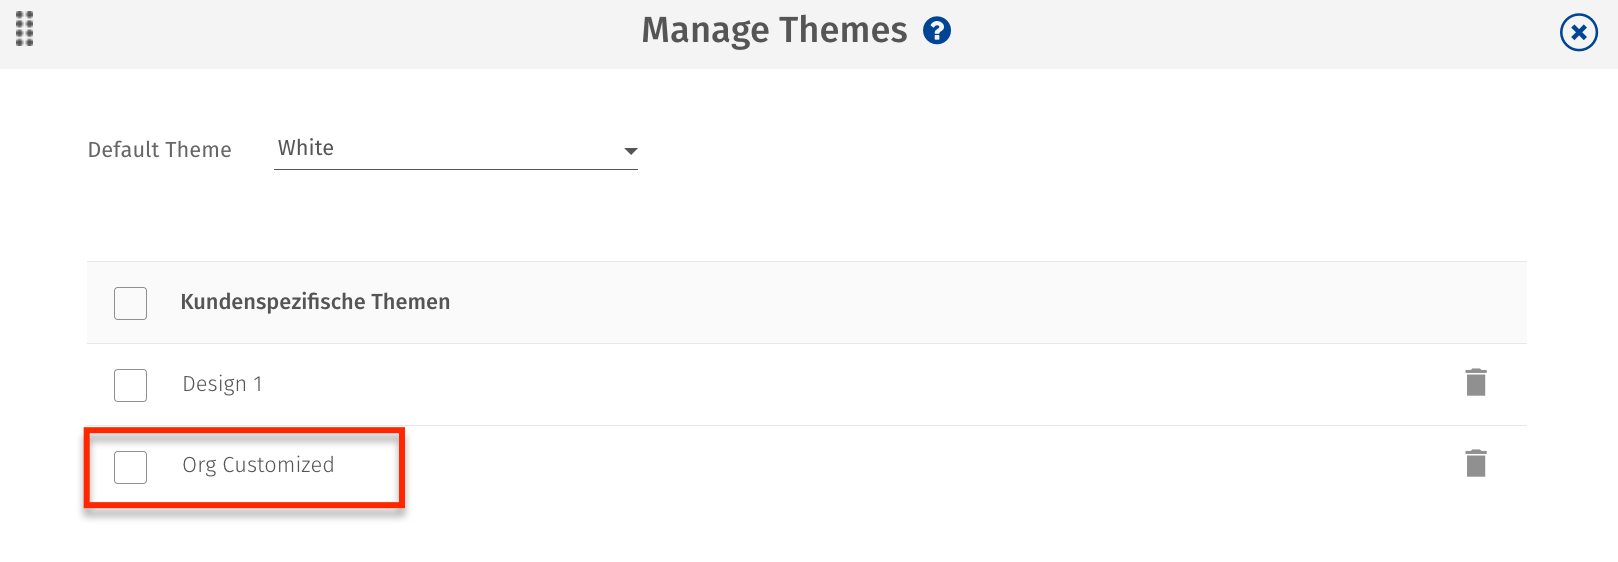Close the Manage Themes dialog
Viewport: 1618px width, 562px height.
[1578, 33]
